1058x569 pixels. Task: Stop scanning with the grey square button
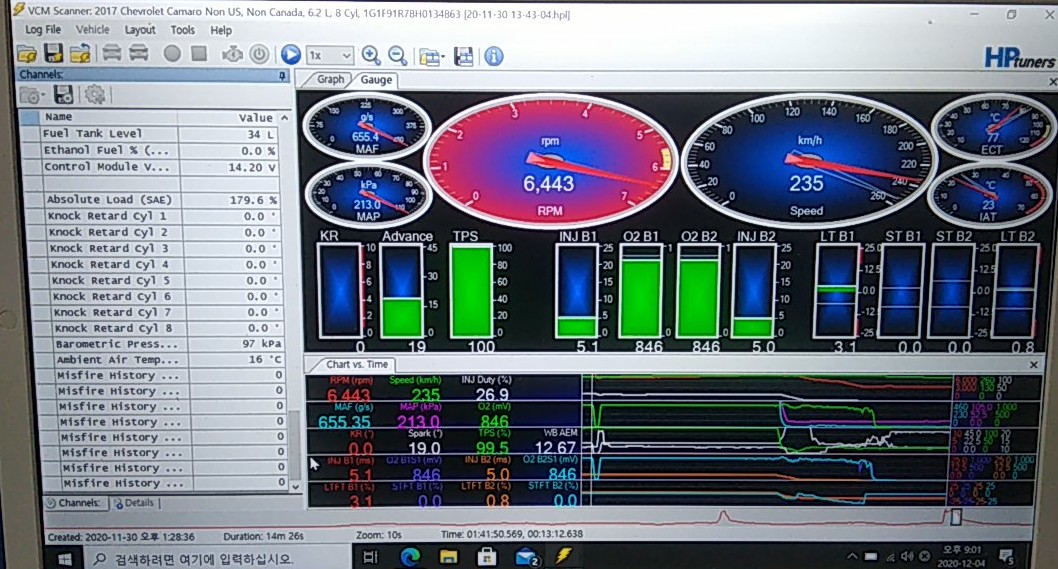click(198, 53)
